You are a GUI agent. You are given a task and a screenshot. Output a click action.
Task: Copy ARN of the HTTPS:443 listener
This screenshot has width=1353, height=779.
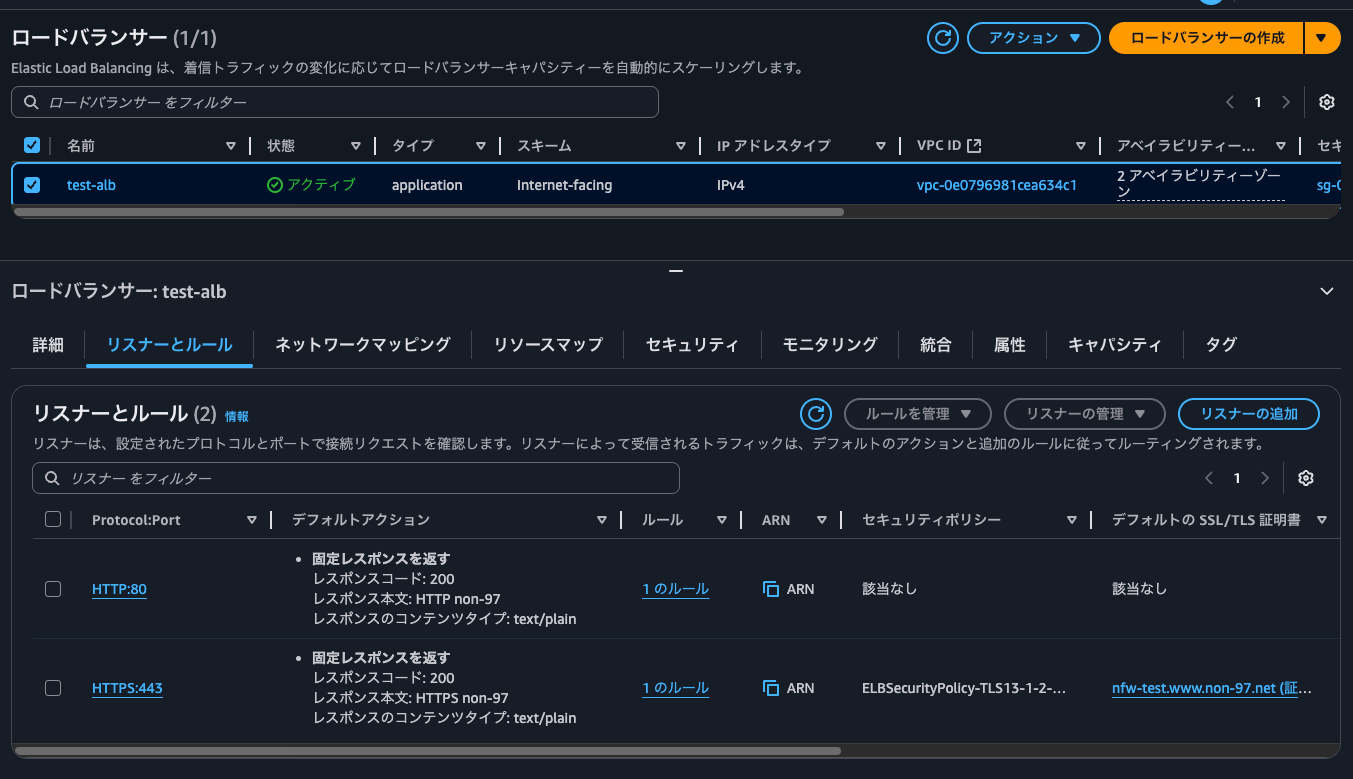(771, 688)
